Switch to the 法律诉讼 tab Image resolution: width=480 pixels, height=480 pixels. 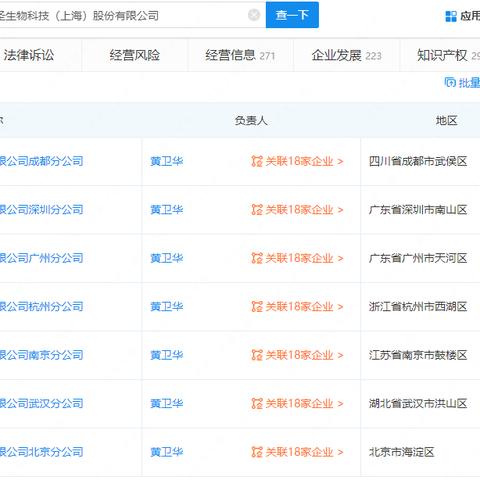coord(29,55)
